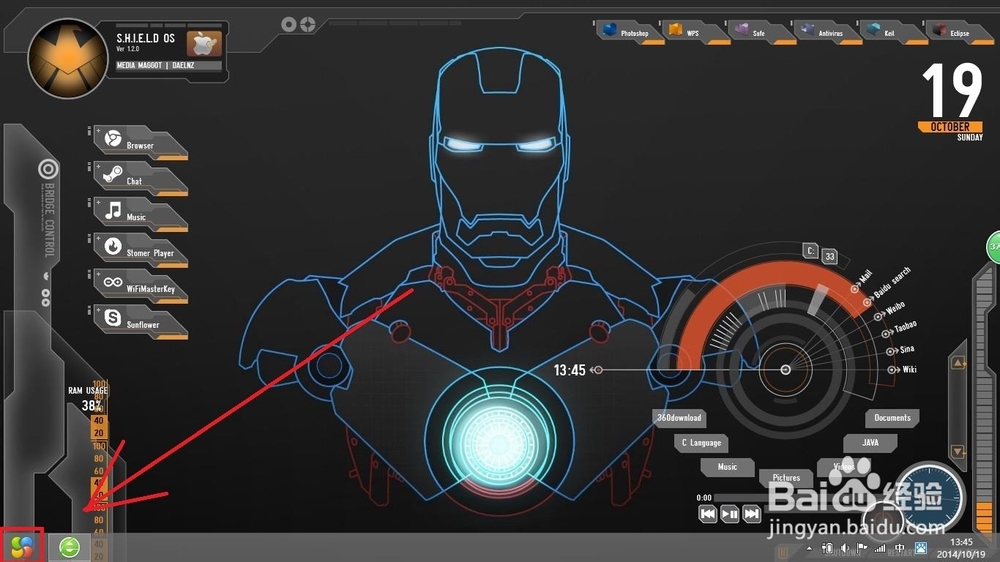
Task: Open the green 360 browser taskbar icon
Action: point(70,547)
